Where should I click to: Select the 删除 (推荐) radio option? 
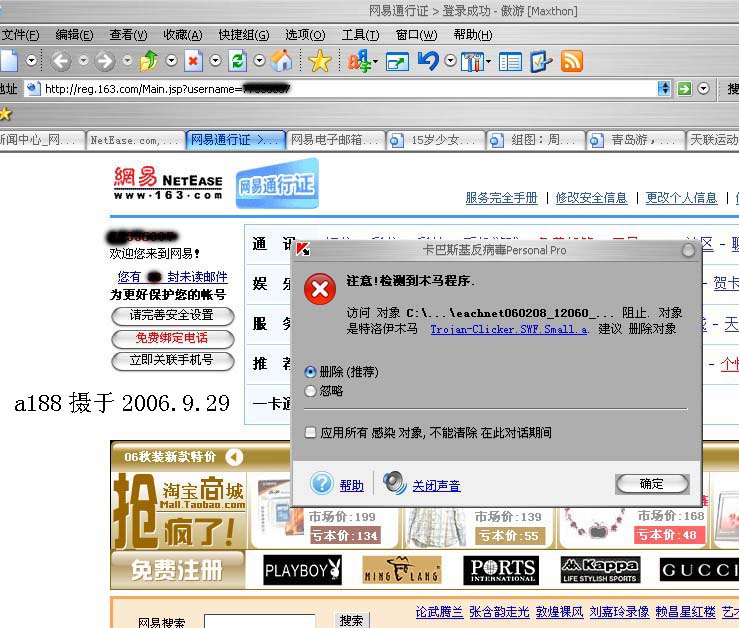click(310, 372)
